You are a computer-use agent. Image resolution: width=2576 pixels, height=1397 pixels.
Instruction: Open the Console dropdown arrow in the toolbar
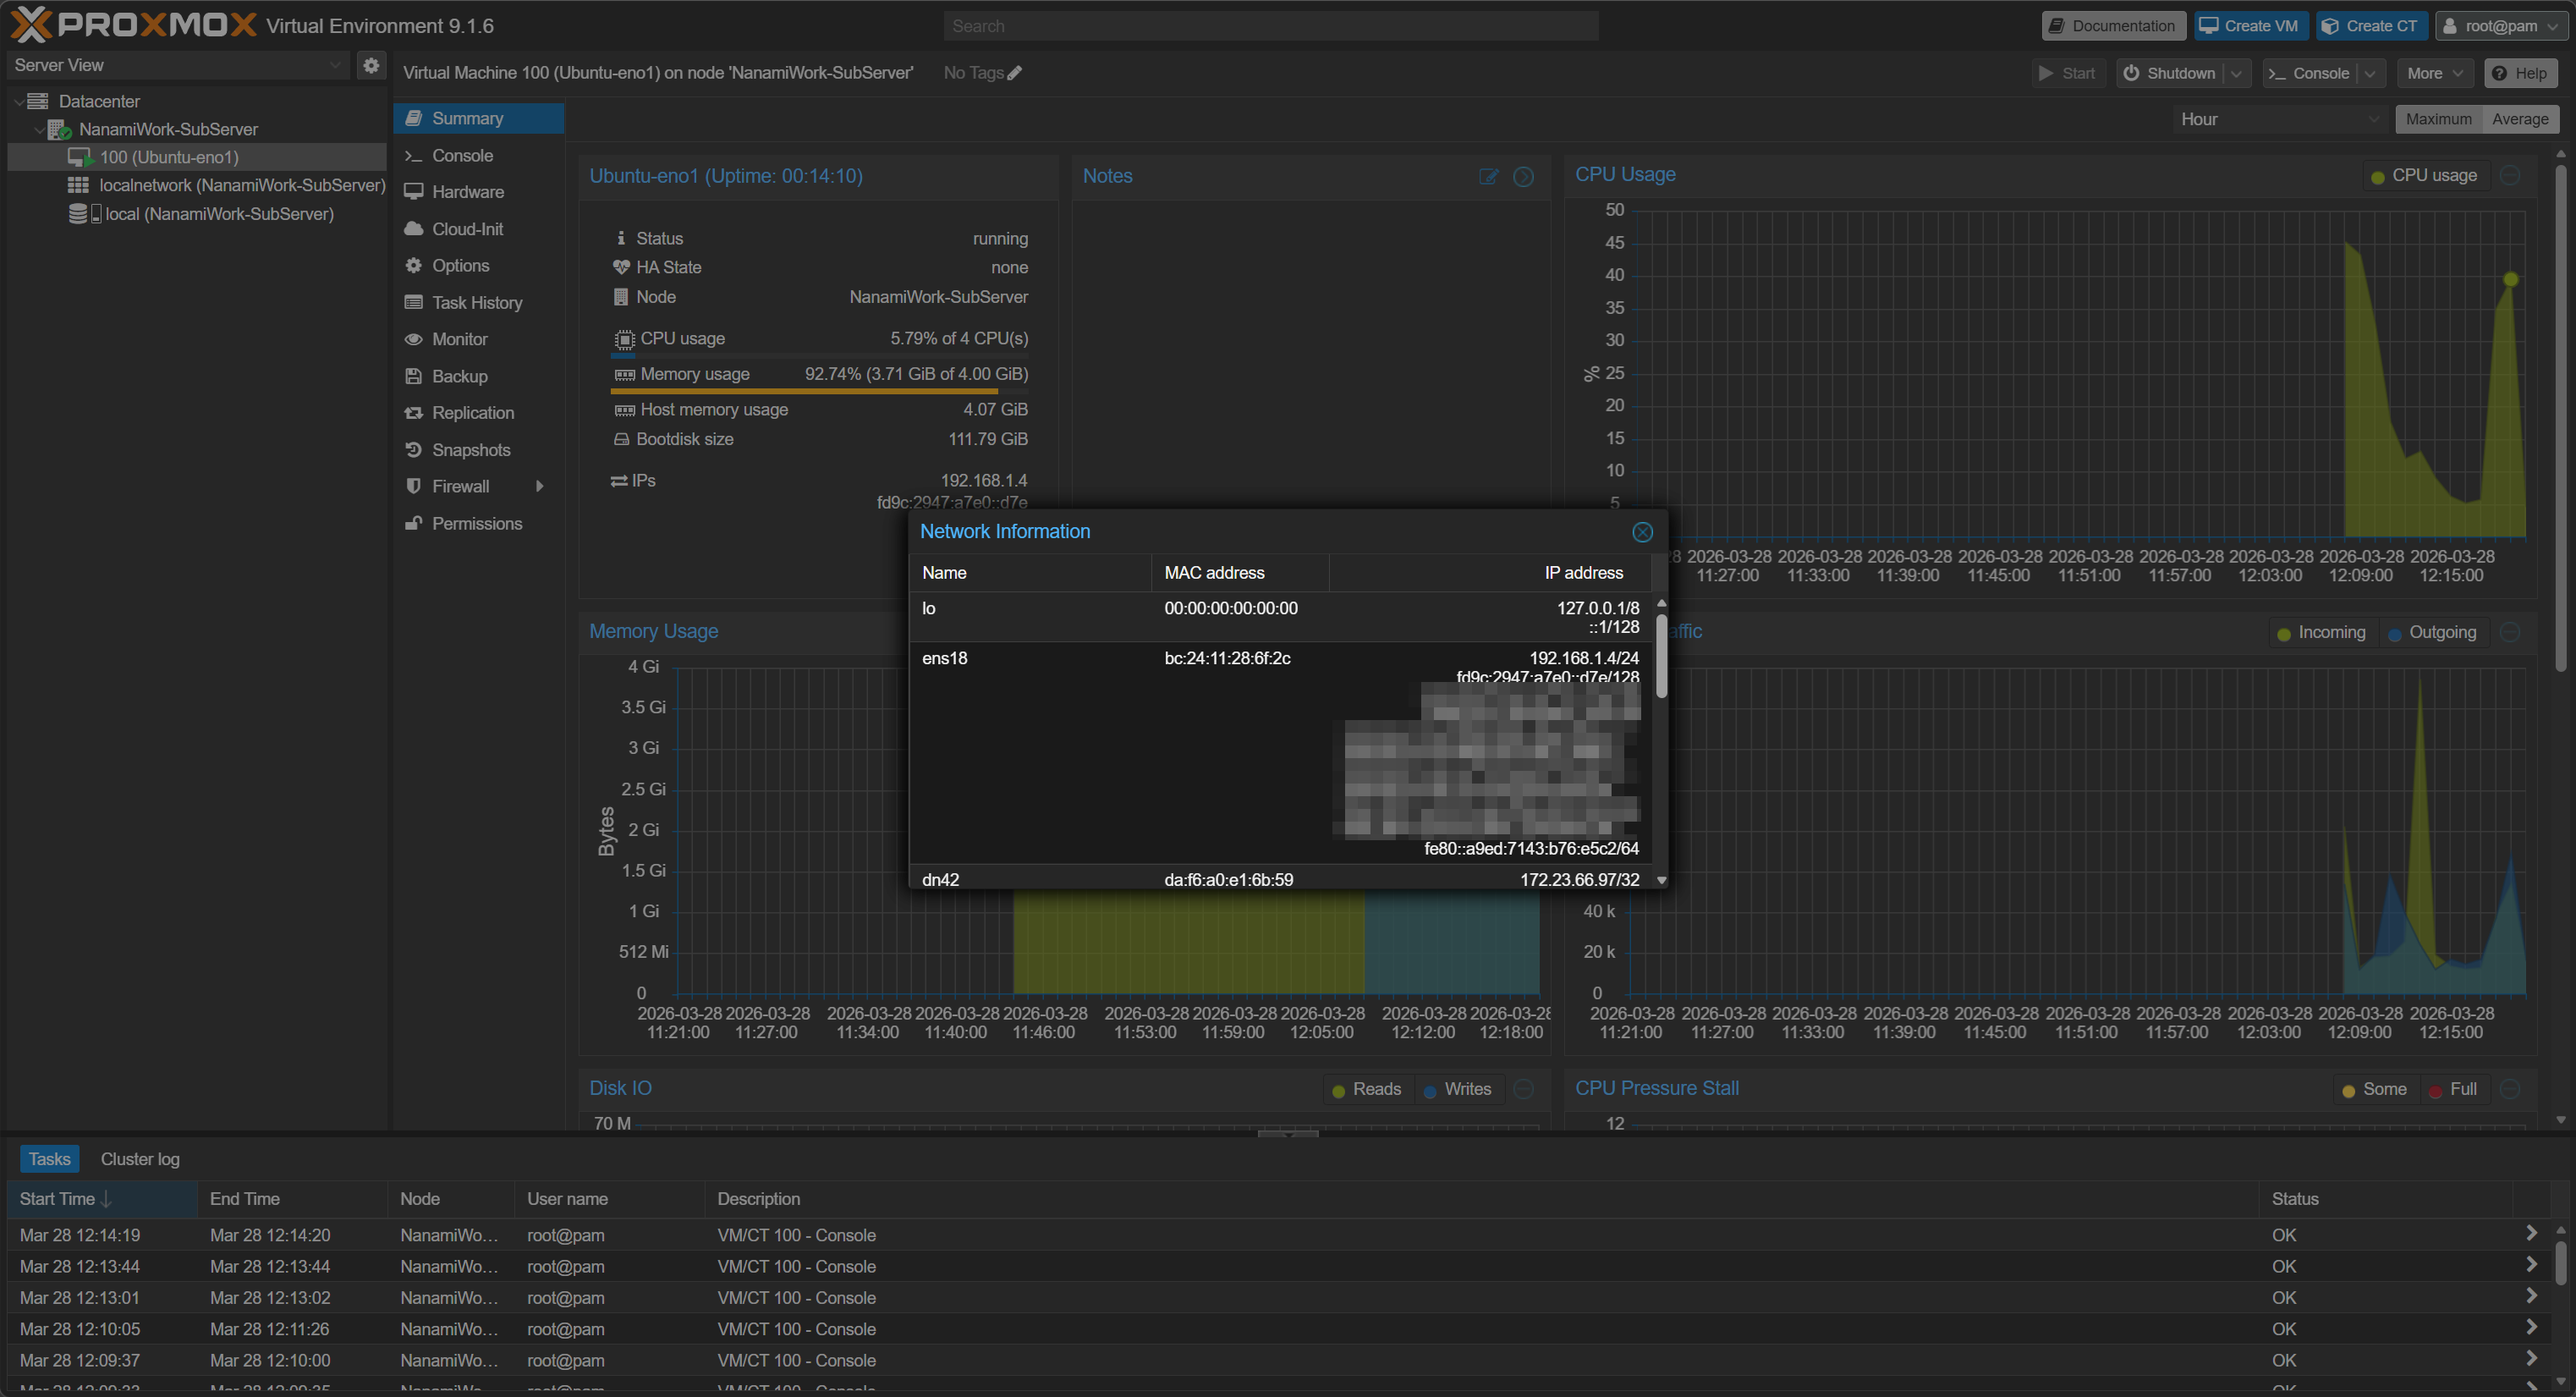(x=2370, y=73)
